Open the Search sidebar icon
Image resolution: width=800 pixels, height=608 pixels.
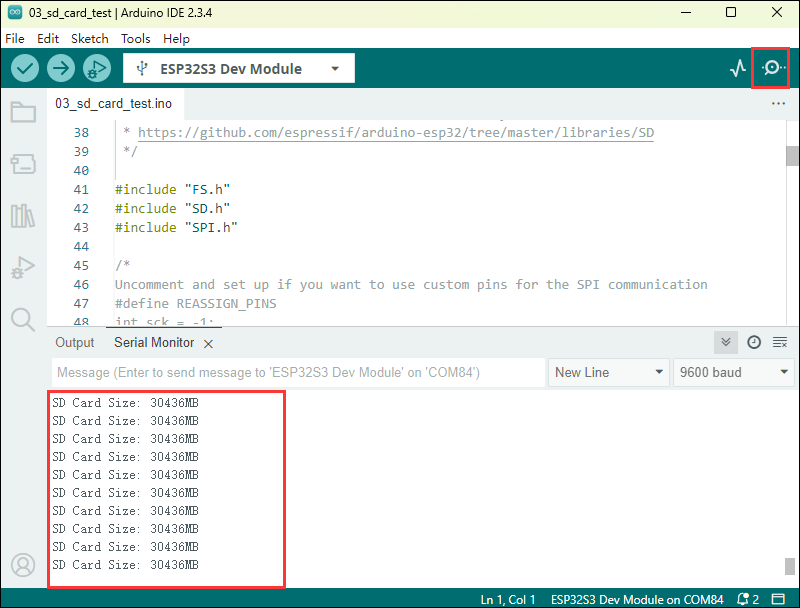point(23,320)
